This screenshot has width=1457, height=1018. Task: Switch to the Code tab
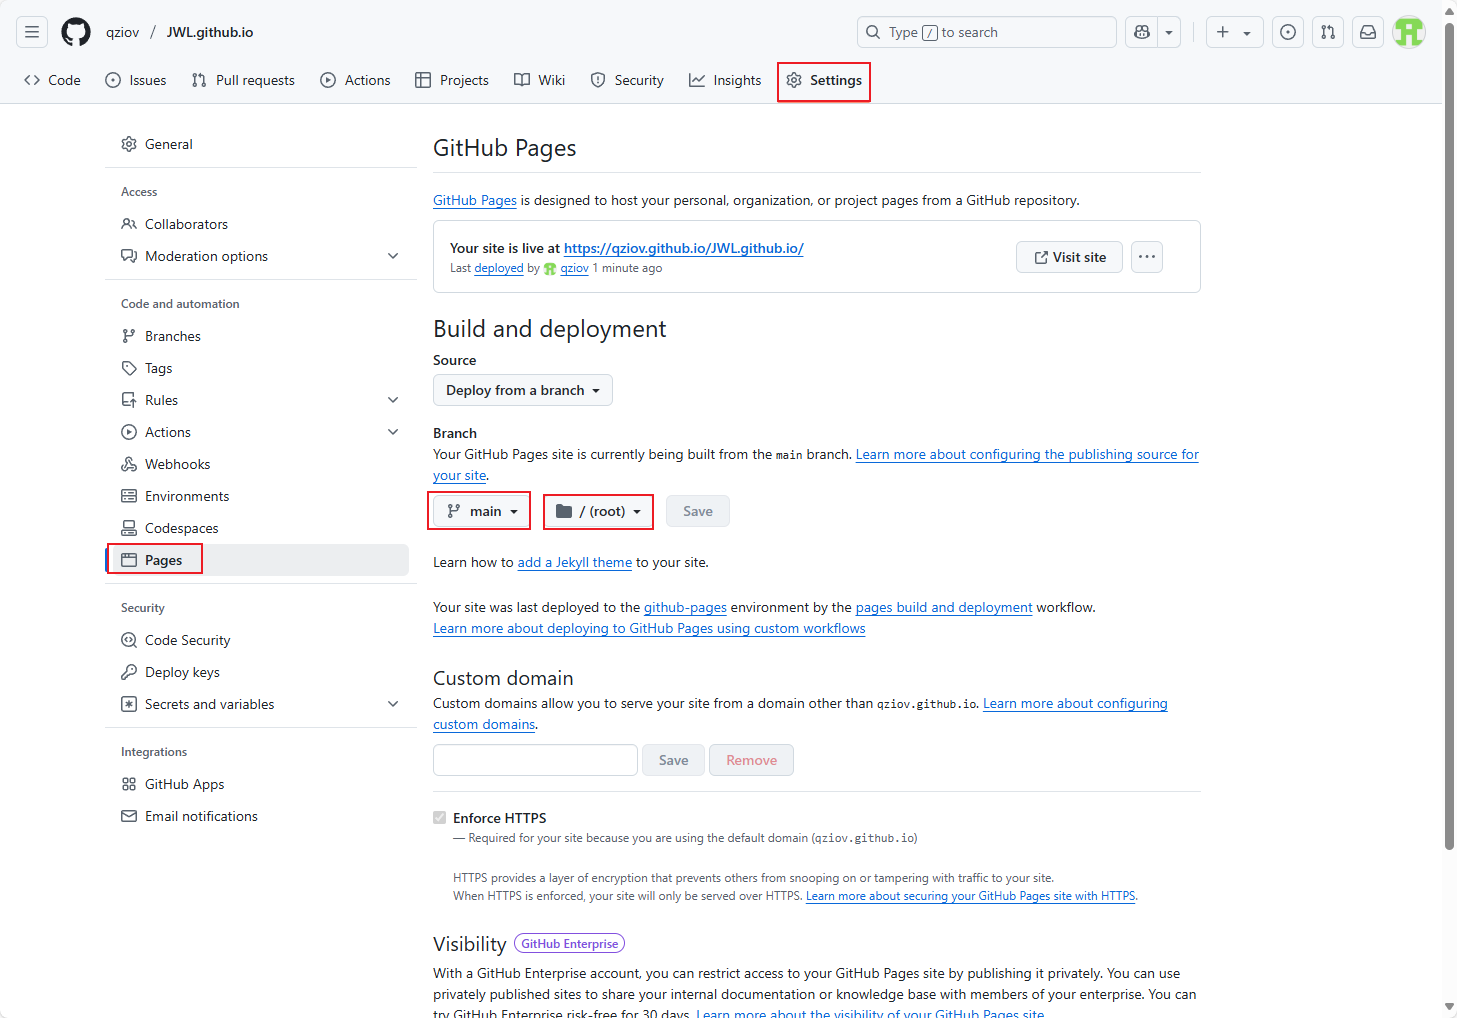coord(53,80)
